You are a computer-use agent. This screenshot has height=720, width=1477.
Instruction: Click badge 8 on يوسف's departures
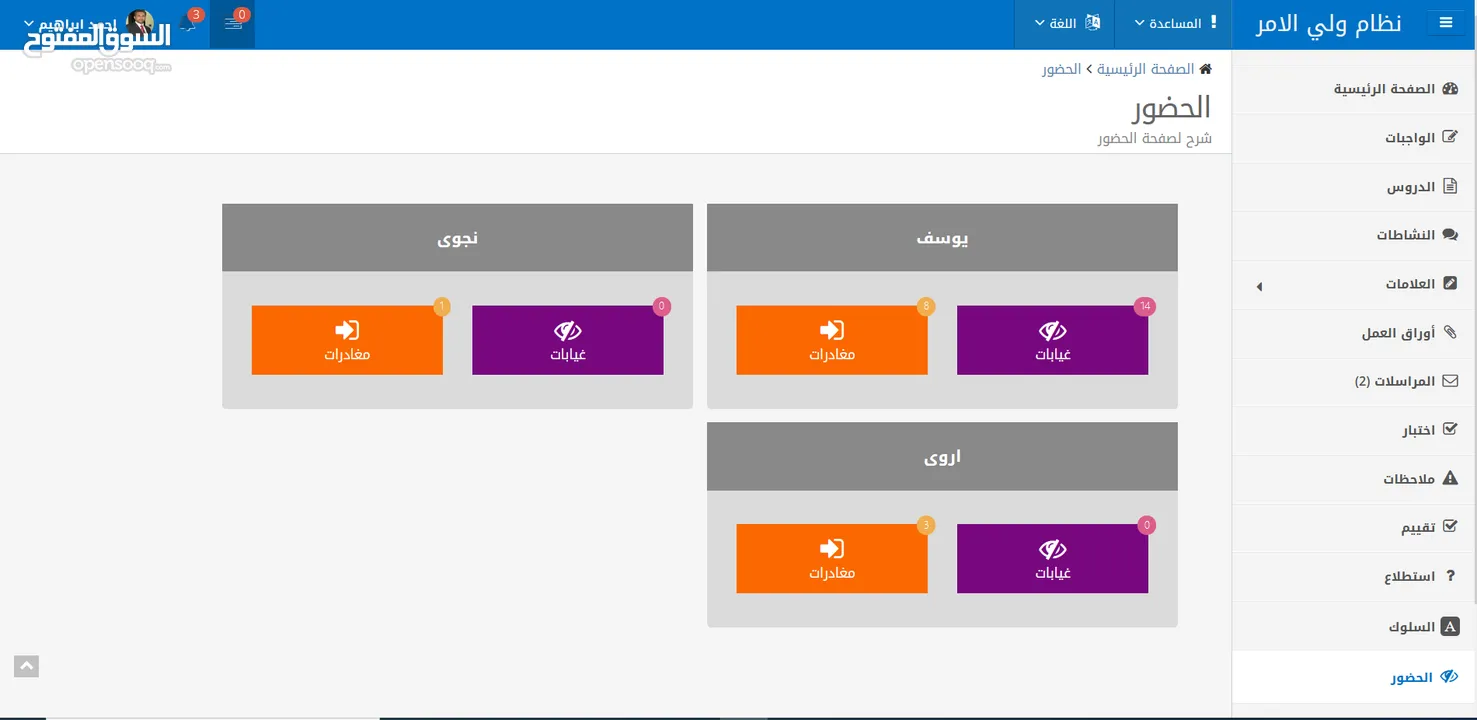click(926, 306)
